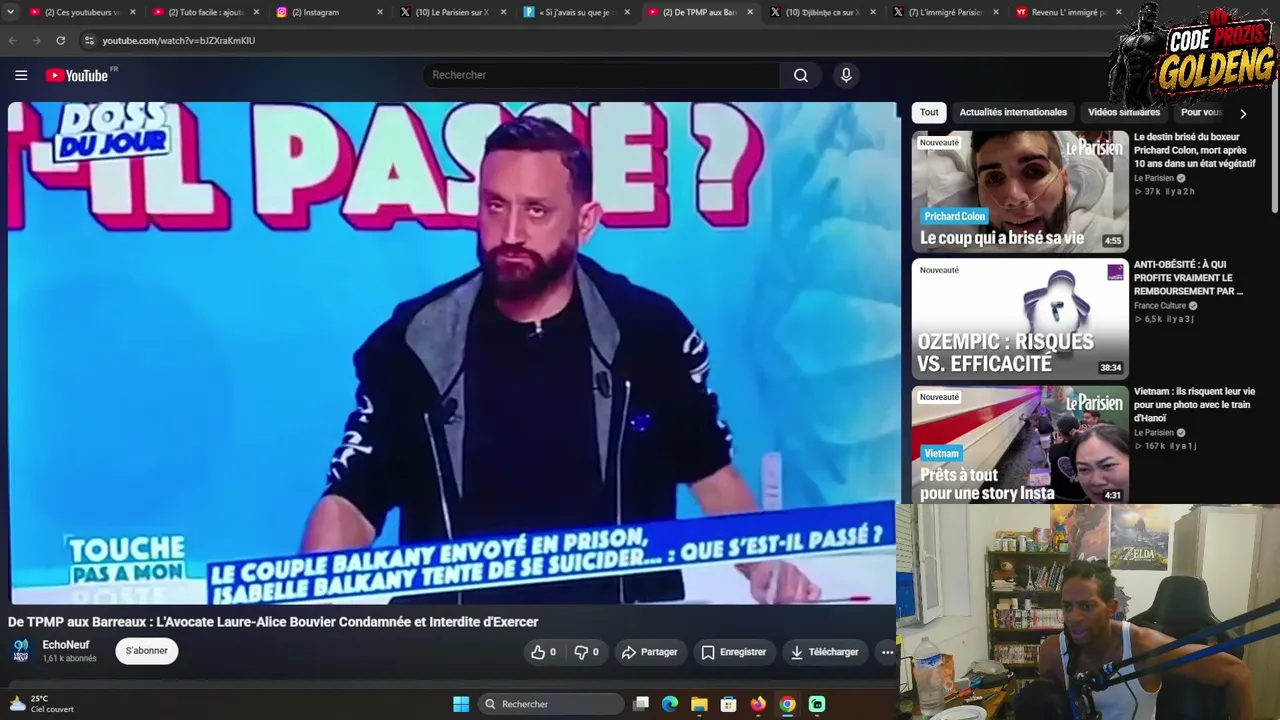Show more filter chips with the arrow
Image resolution: width=1280 pixels, height=720 pixels.
(x=1243, y=113)
